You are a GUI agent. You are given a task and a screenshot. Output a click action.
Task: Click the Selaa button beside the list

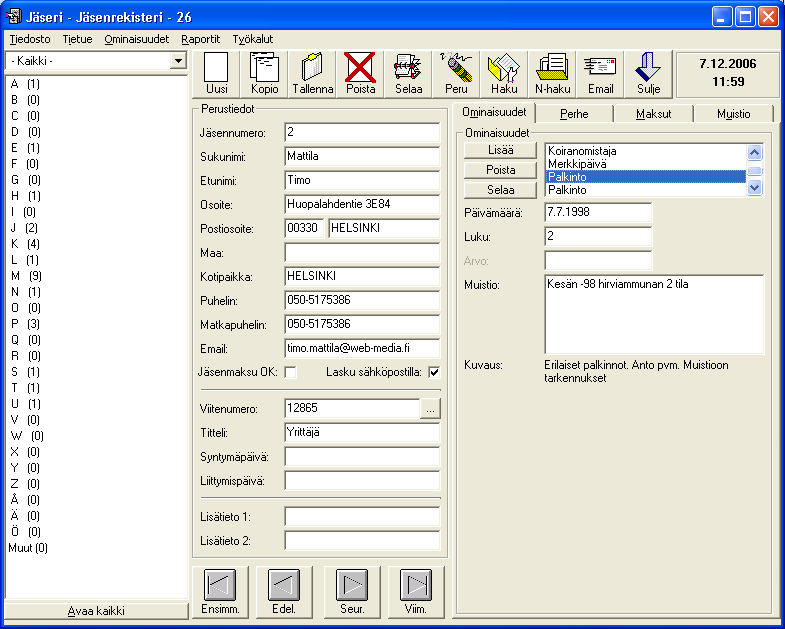click(500, 190)
